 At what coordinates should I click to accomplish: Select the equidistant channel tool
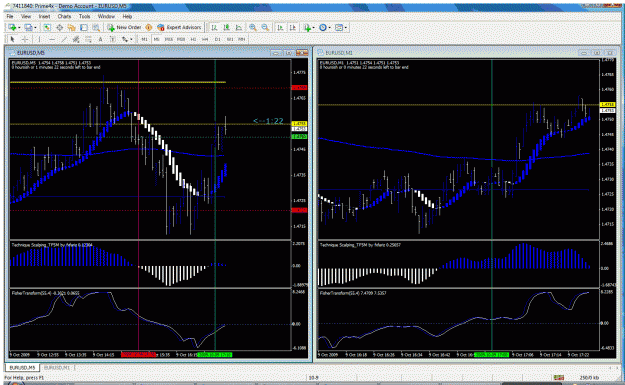[76, 39]
